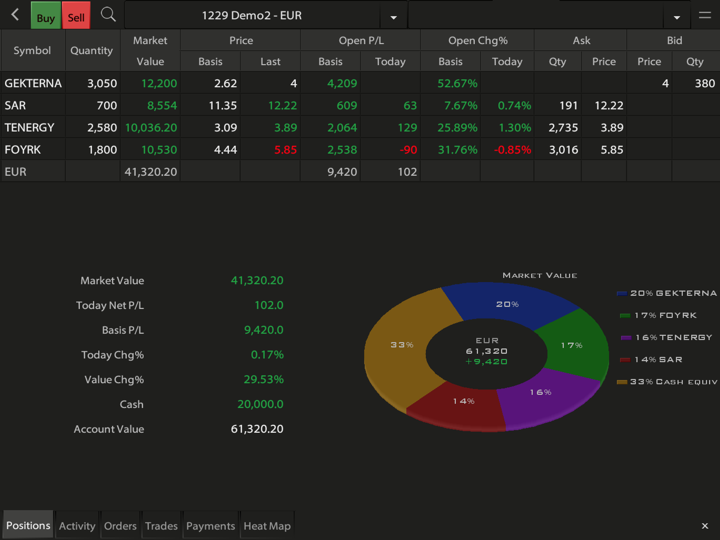This screenshot has height=540, width=720.
Task: Click the 1229 Demo2 - EUR account field
Action: [x=252, y=16]
